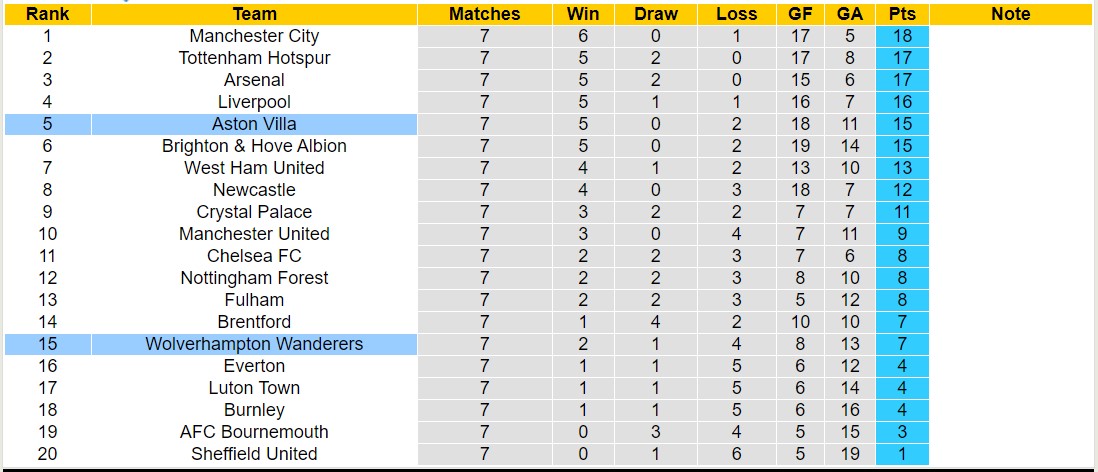Screen dimensions: 1098x472
Task: Select the highlighted Aston Villa row
Action: pos(254,124)
